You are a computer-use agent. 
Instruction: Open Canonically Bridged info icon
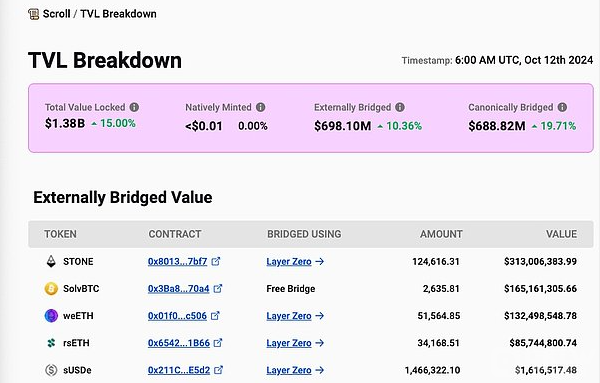point(562,107)
